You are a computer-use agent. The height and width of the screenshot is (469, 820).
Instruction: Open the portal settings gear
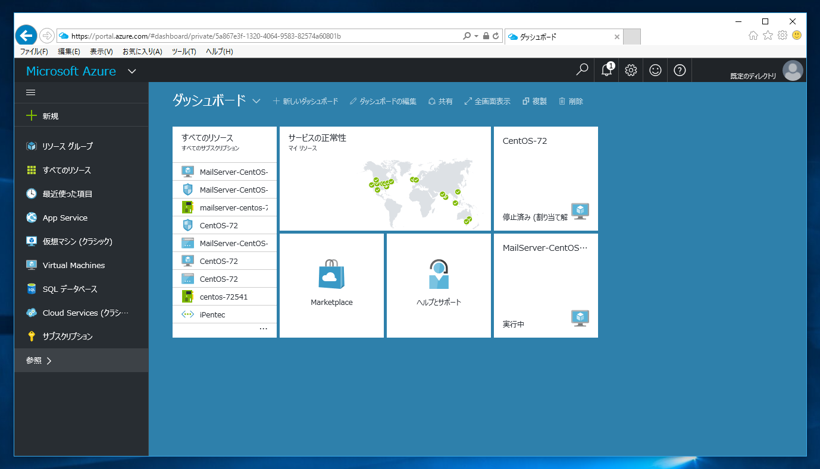point(631,70)
